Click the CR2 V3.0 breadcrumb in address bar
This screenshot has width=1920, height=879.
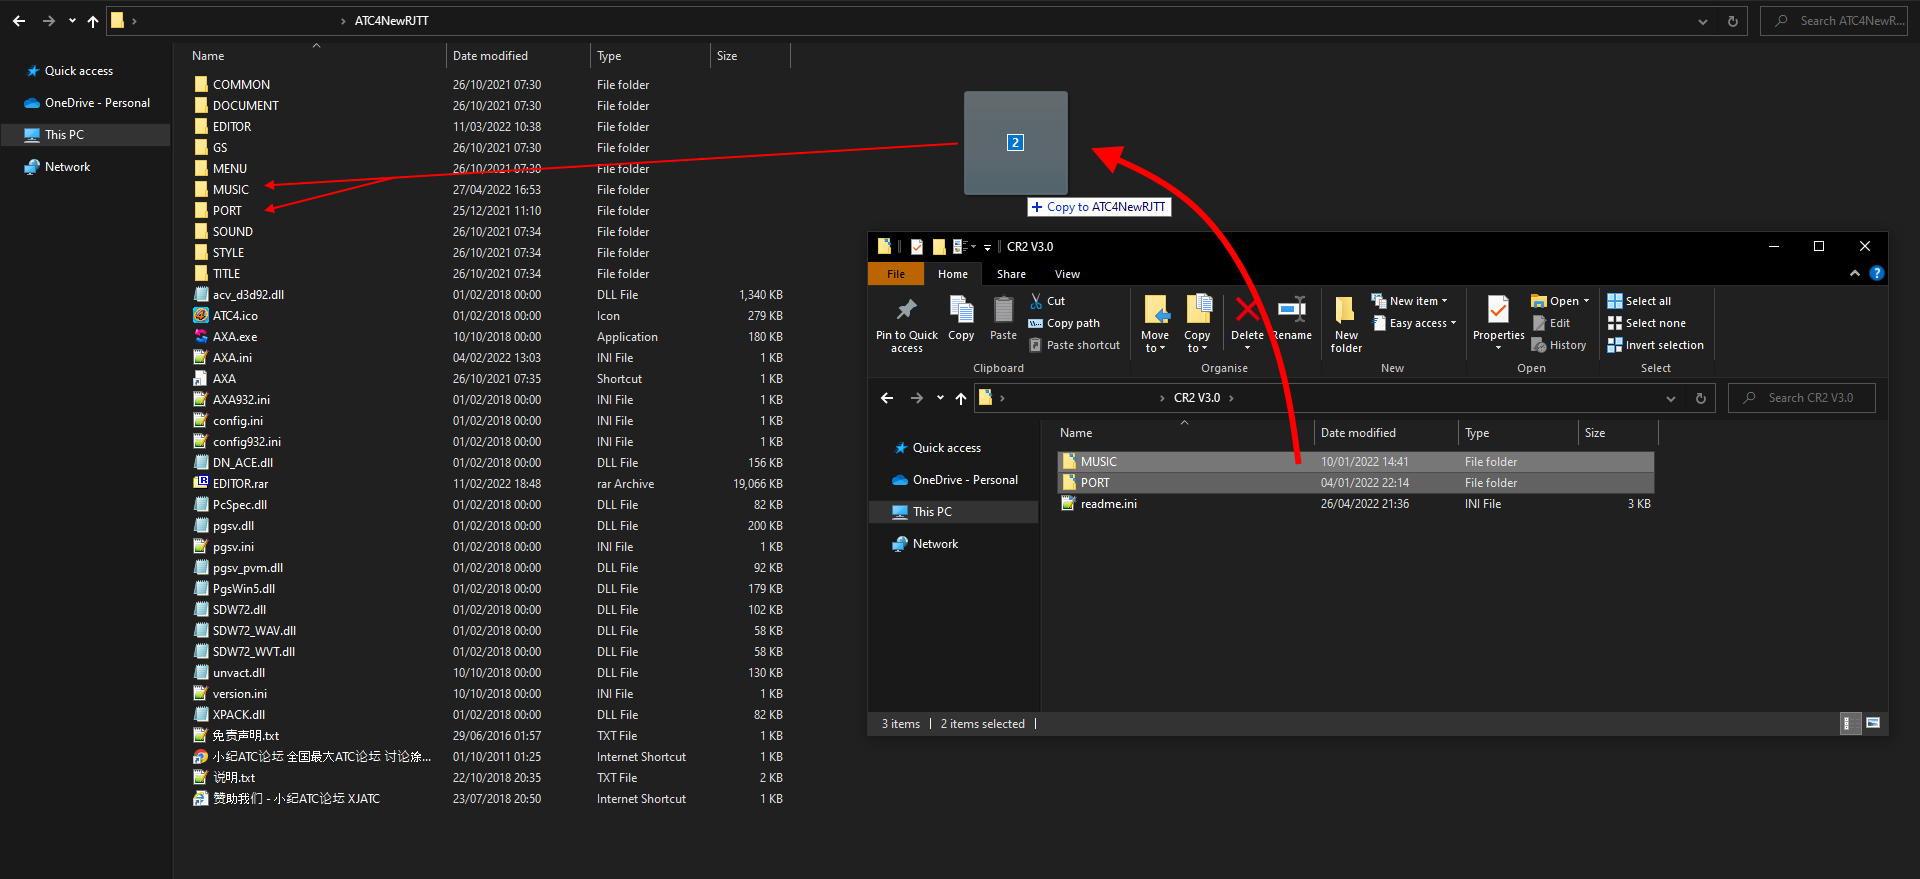pyautogui.click(x=1196, y=398)
